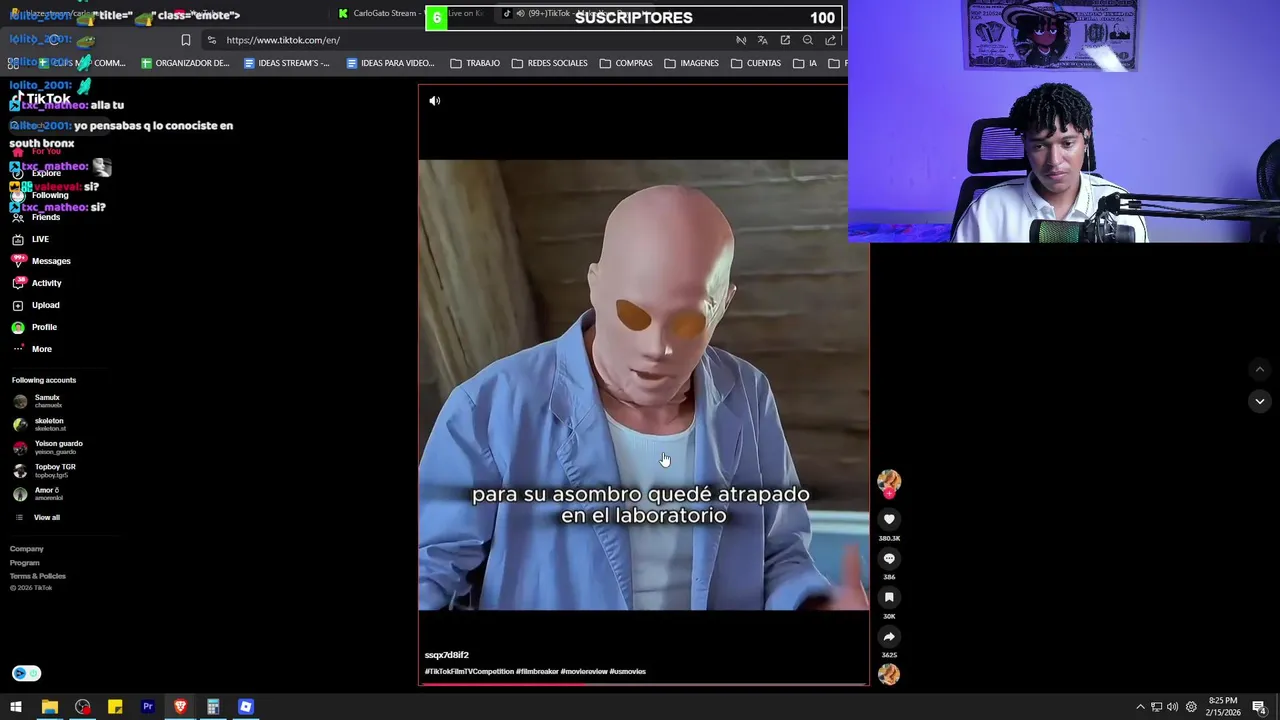Viewport: 1280px width, 720px height.
Task: Expand More options in sidebar
Action: click(31, 349)
